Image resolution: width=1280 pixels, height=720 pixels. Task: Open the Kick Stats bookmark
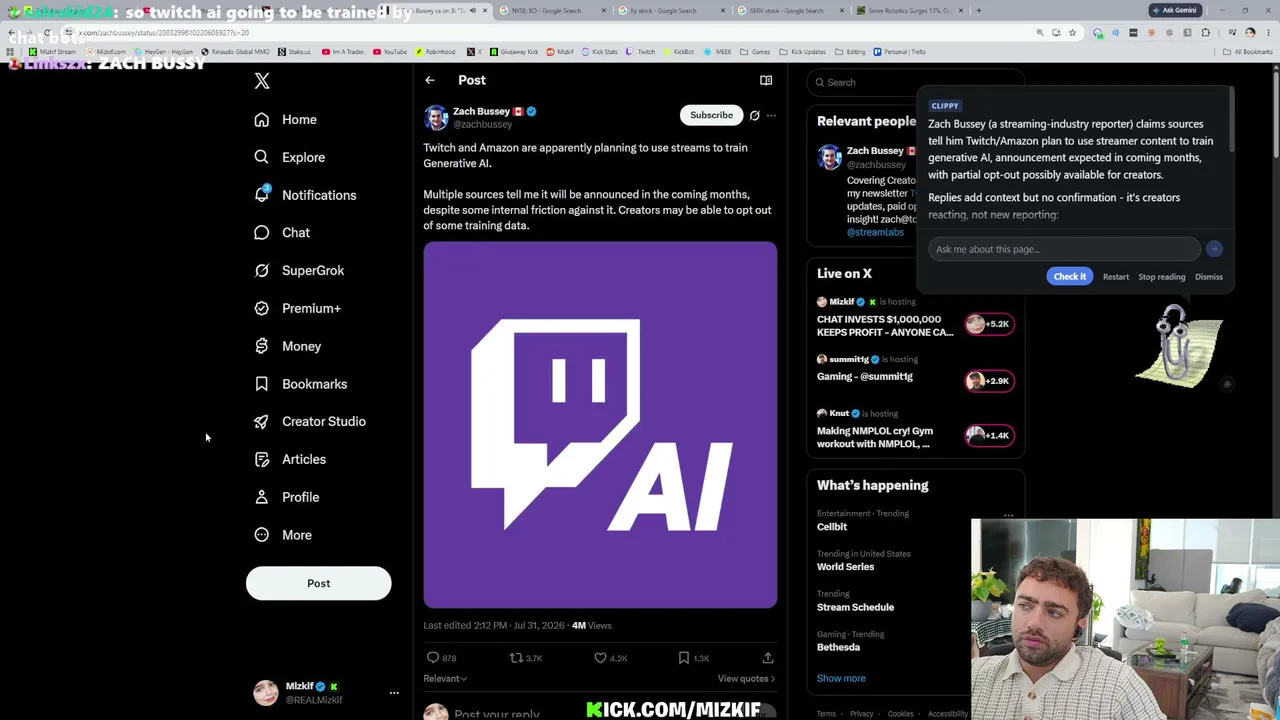(x=599, y=52)
